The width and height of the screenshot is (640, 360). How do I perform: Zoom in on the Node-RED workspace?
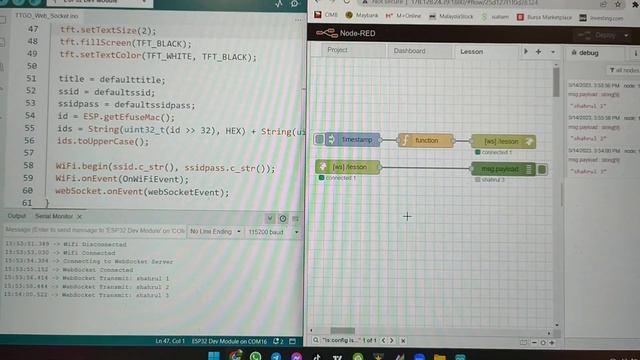(x=552, y=343)
